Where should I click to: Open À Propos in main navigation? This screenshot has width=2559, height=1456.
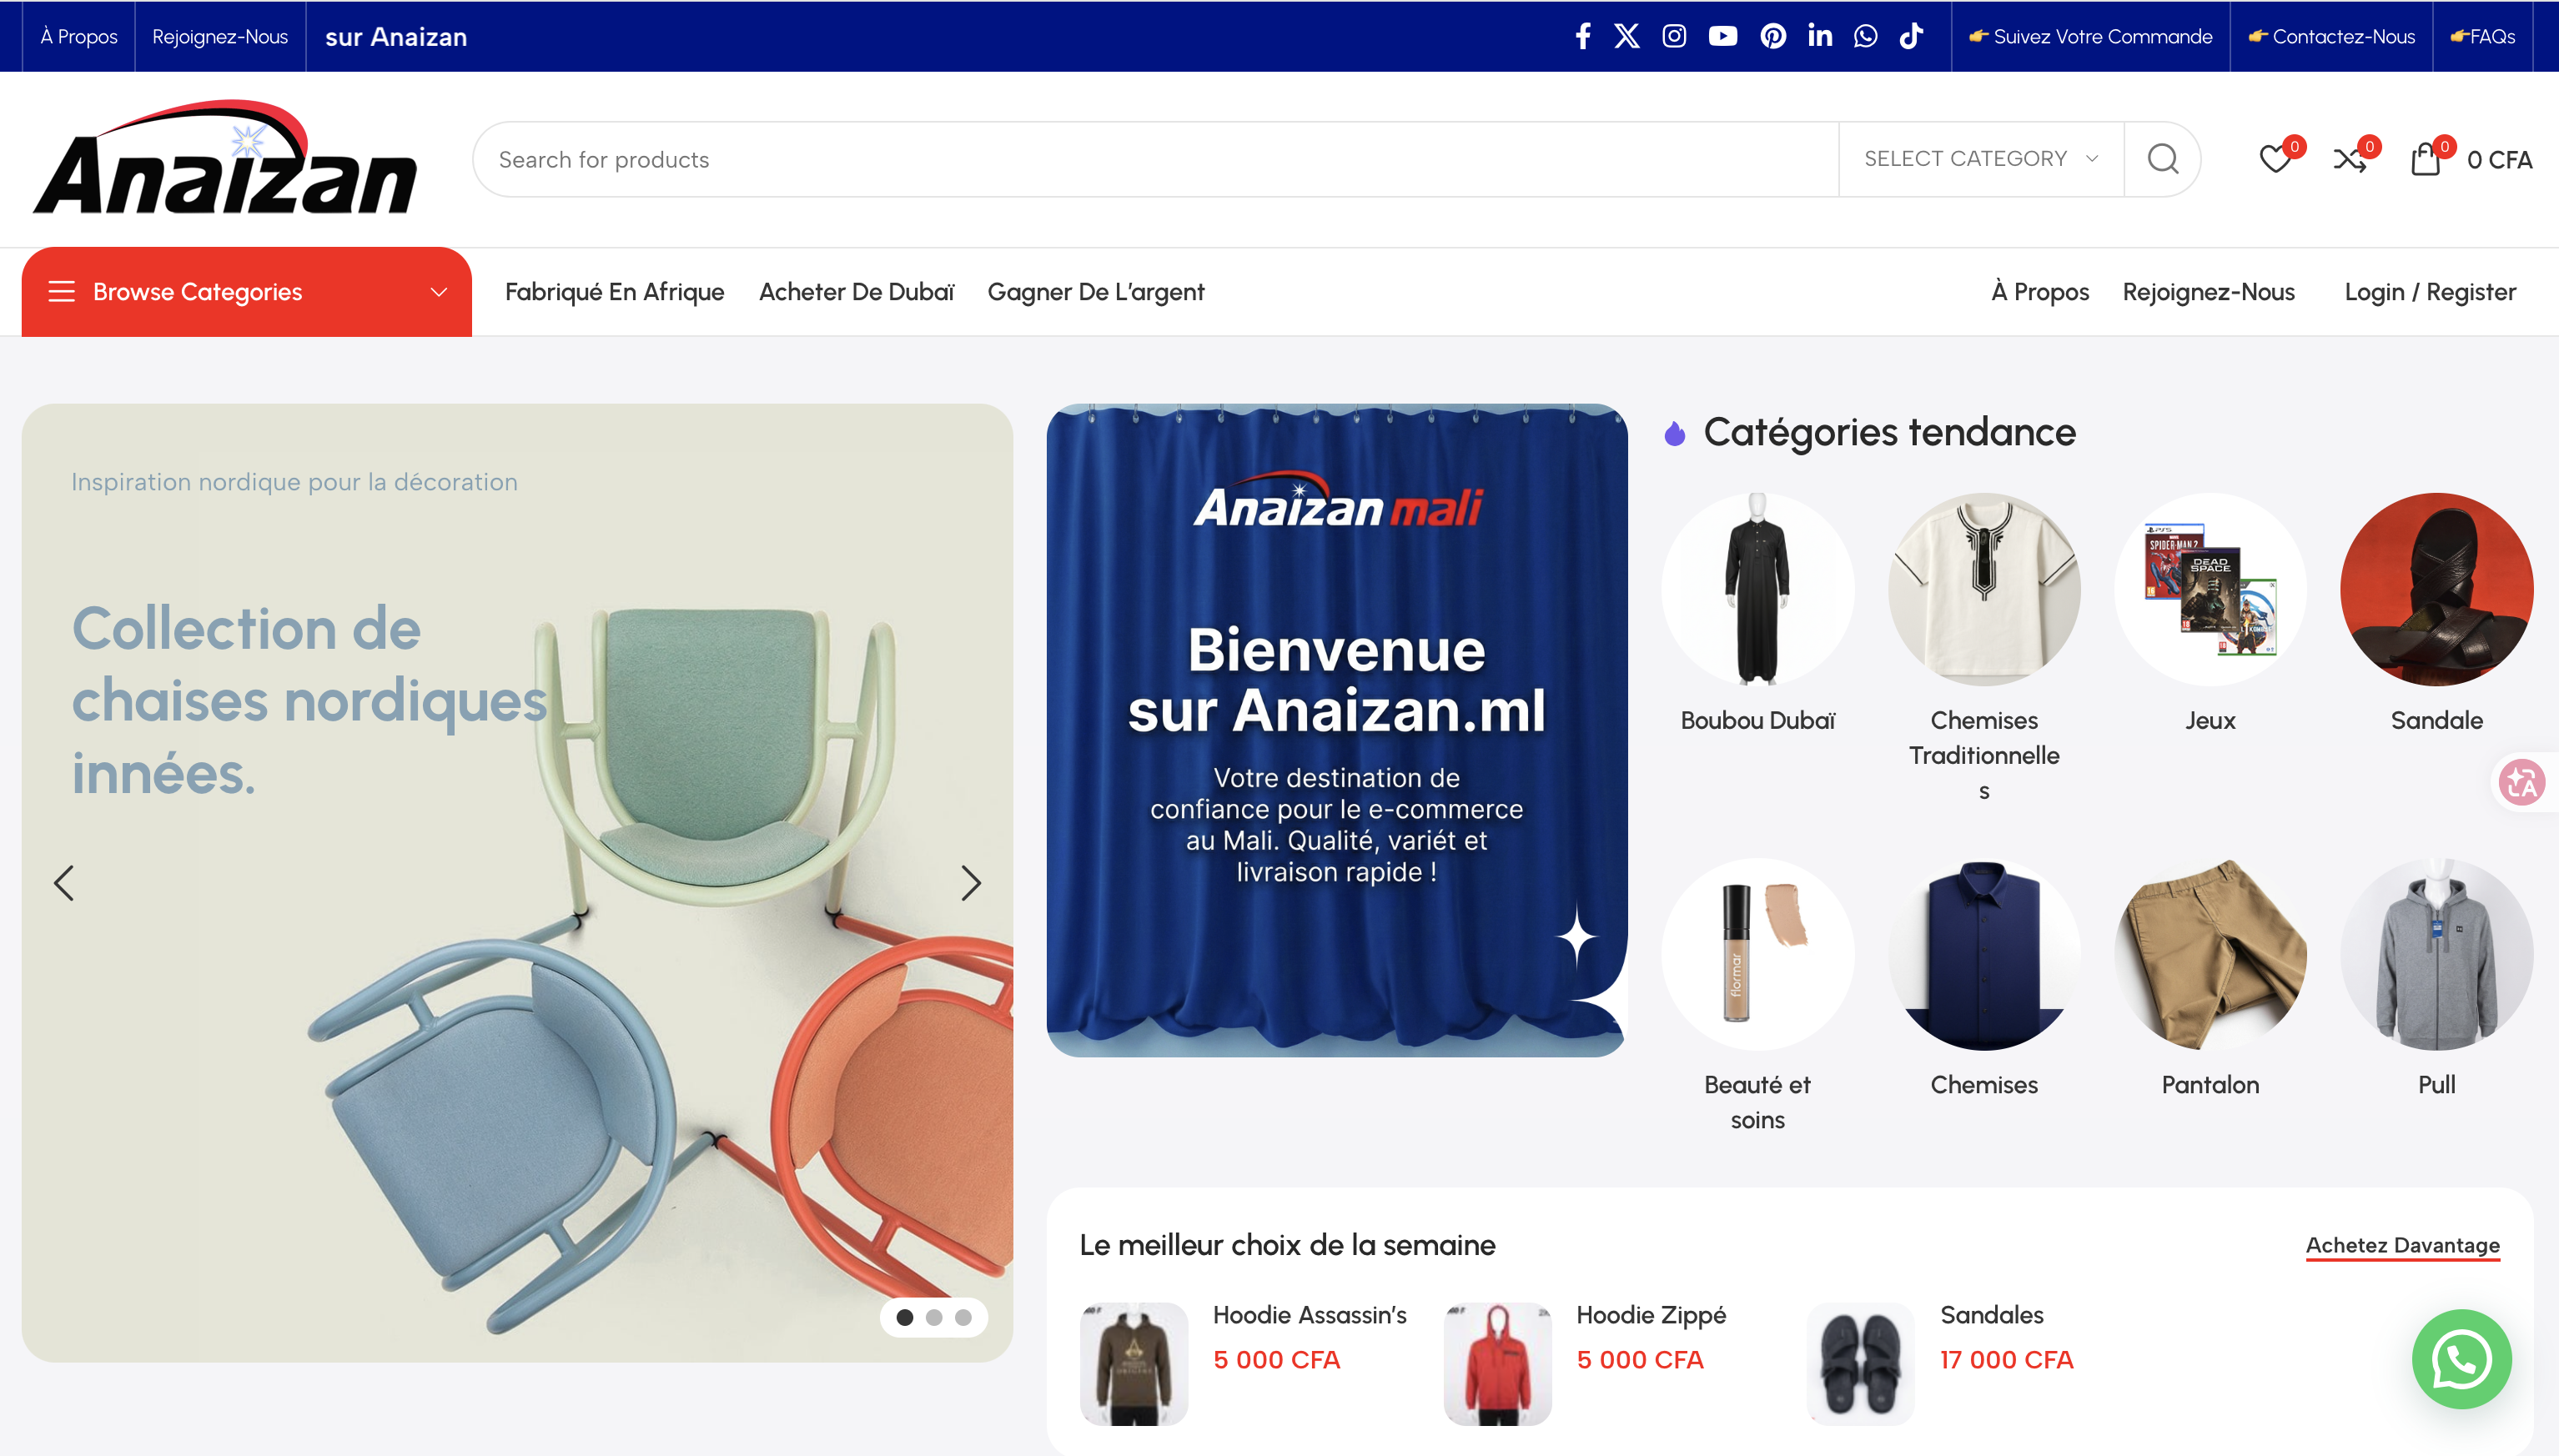[2040, 292]
